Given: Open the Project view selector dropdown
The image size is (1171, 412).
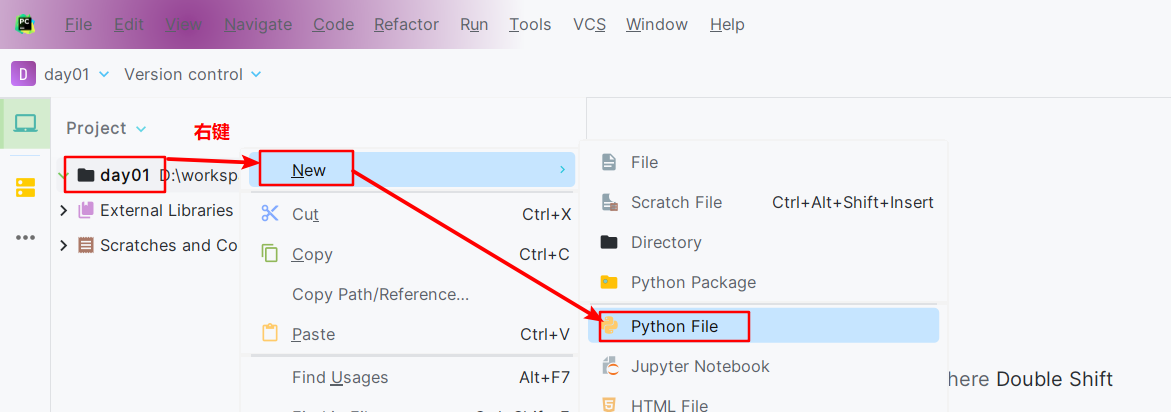Looking at the screenshot, I should tap(107, 128).
